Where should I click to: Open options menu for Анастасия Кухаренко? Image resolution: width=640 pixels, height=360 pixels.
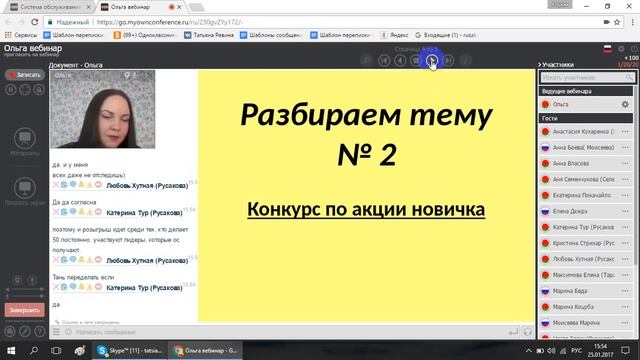(625, 131)
